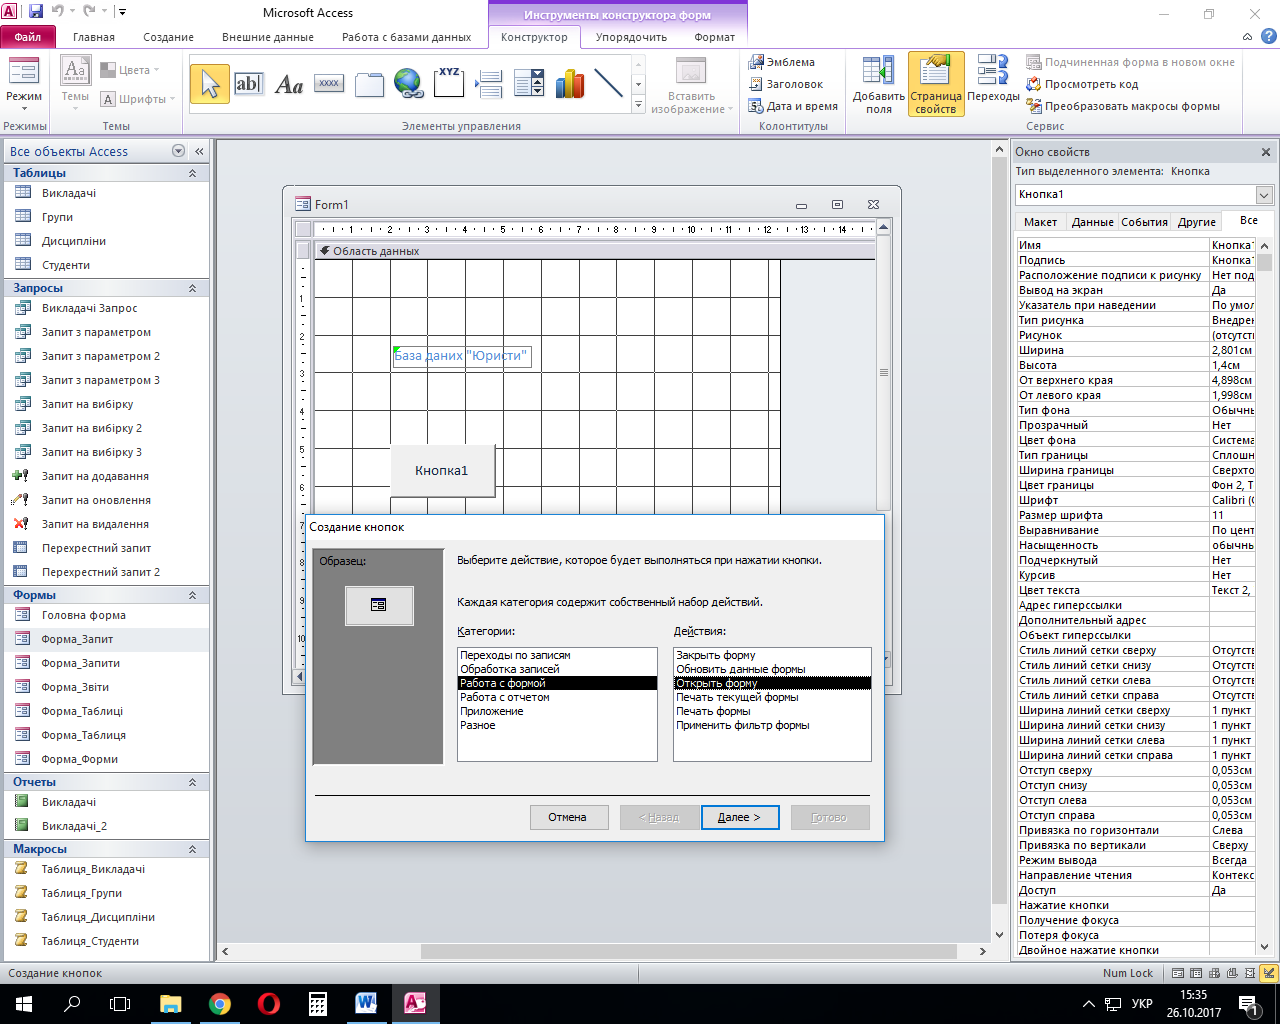Select the Option Group XYZ control

(449, 82)
